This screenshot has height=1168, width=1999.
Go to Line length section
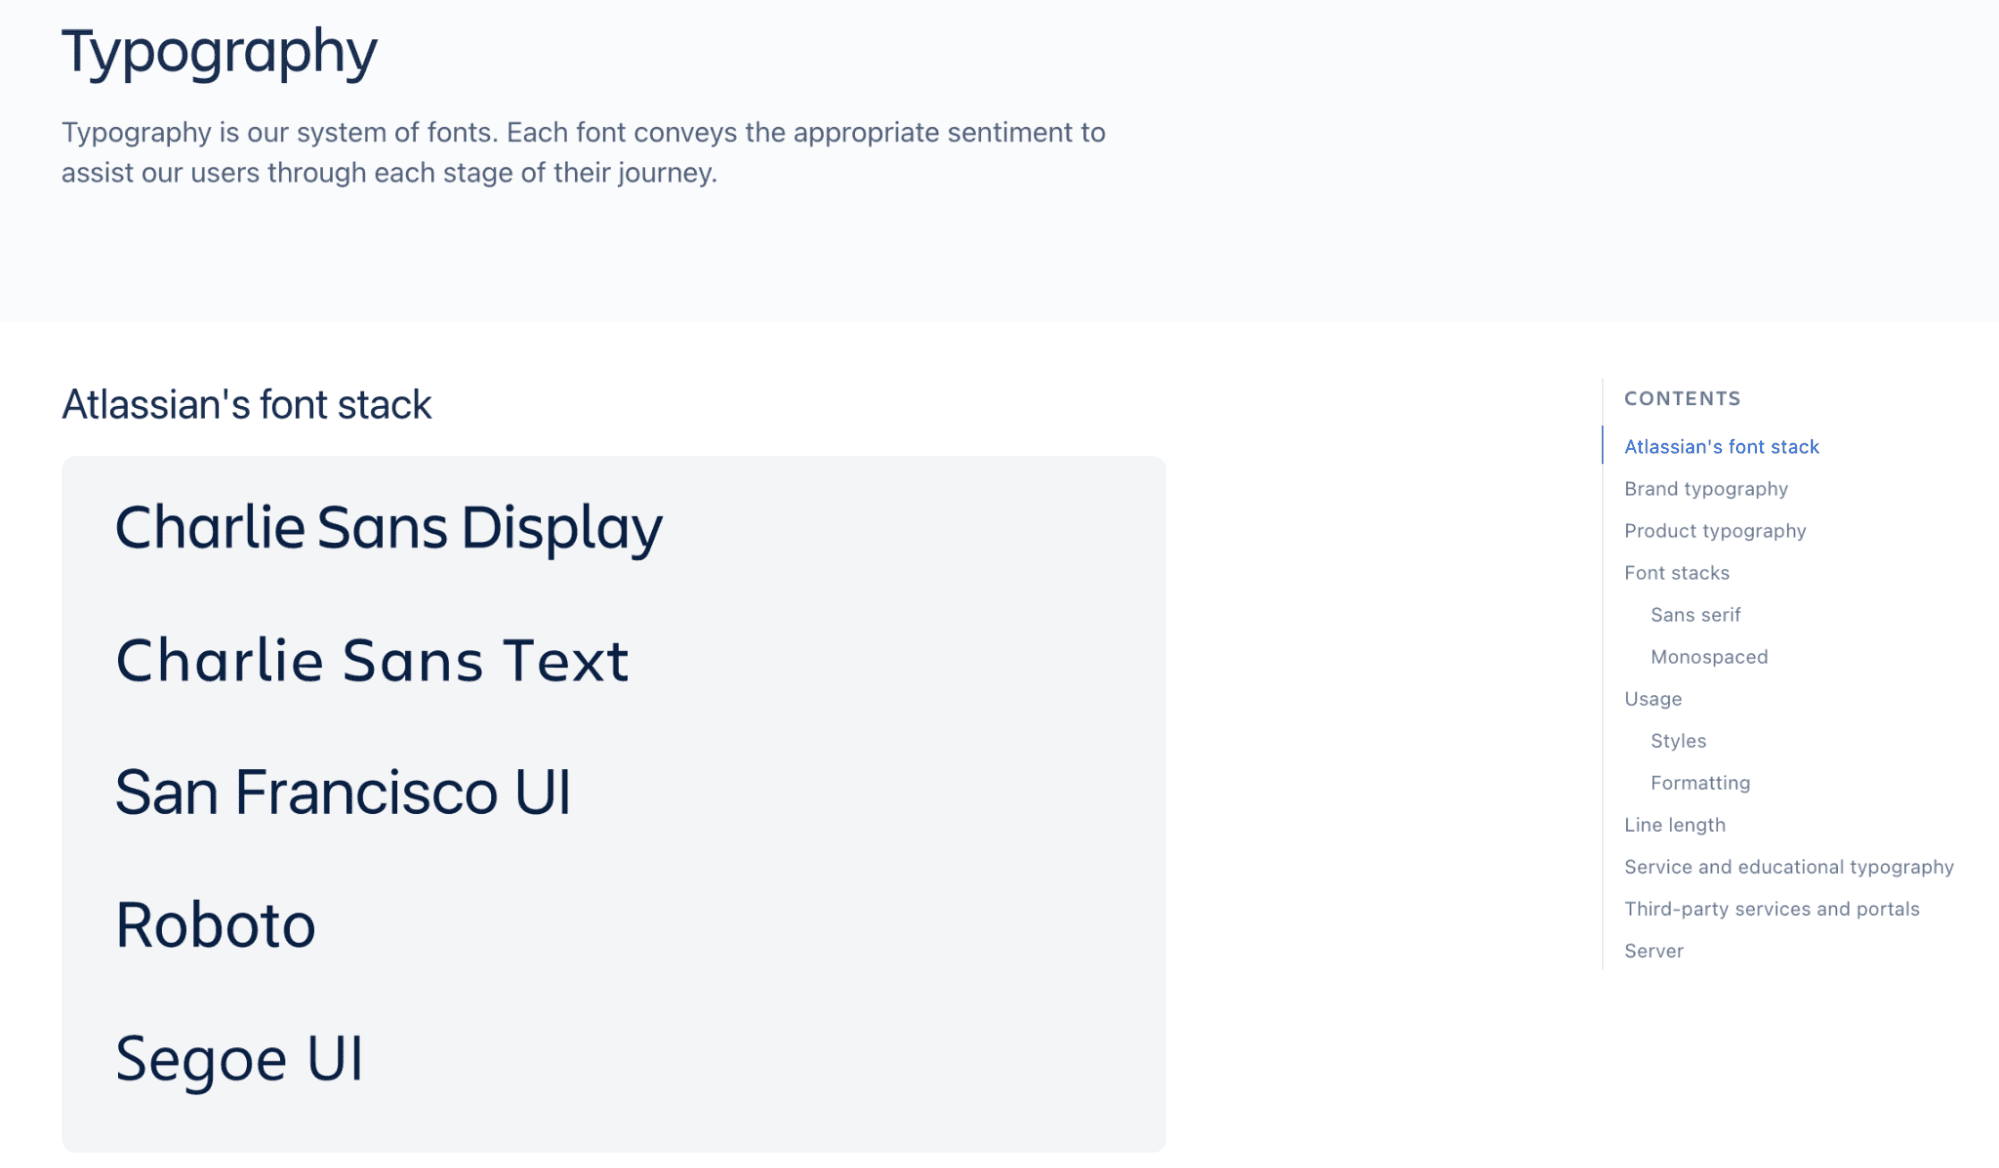[x=1674, y=825]
